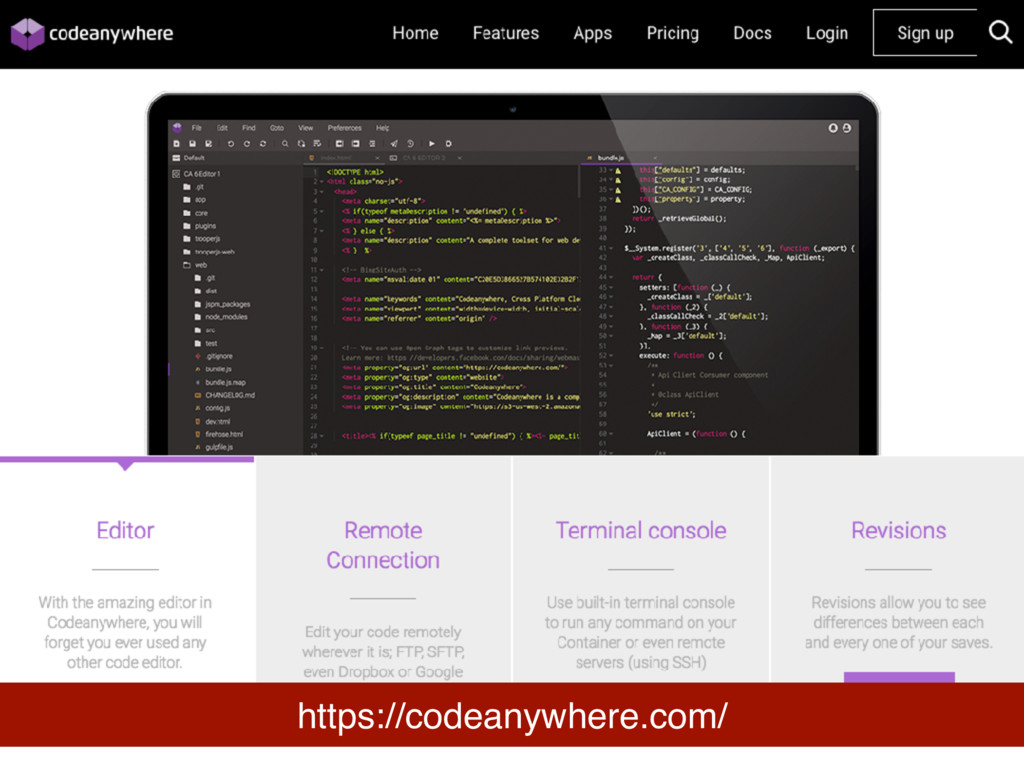Click the first round icon at editor top-right
This screenshot has height=768, width=1024.
[x=833, y=128]
